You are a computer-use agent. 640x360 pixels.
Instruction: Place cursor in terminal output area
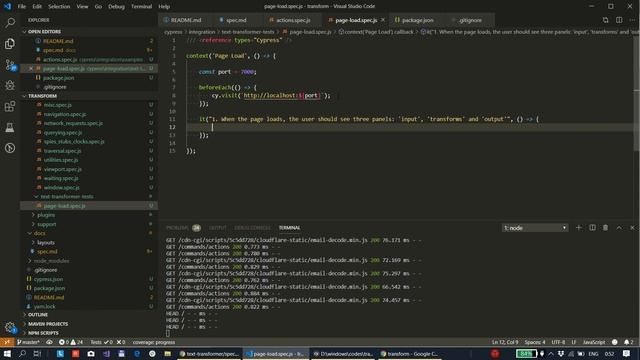pyautogui.click(x=400, y=286)
